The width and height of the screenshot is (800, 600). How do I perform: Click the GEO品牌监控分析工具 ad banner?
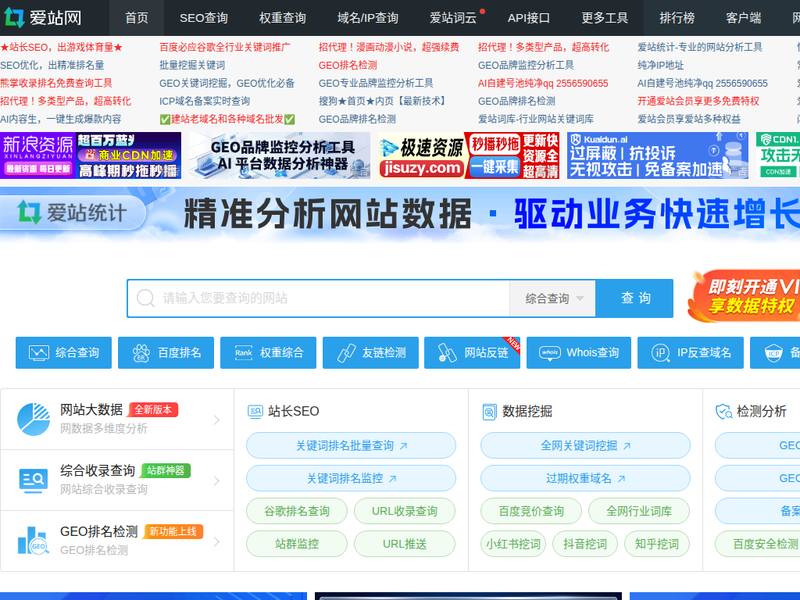click(280, 155)
